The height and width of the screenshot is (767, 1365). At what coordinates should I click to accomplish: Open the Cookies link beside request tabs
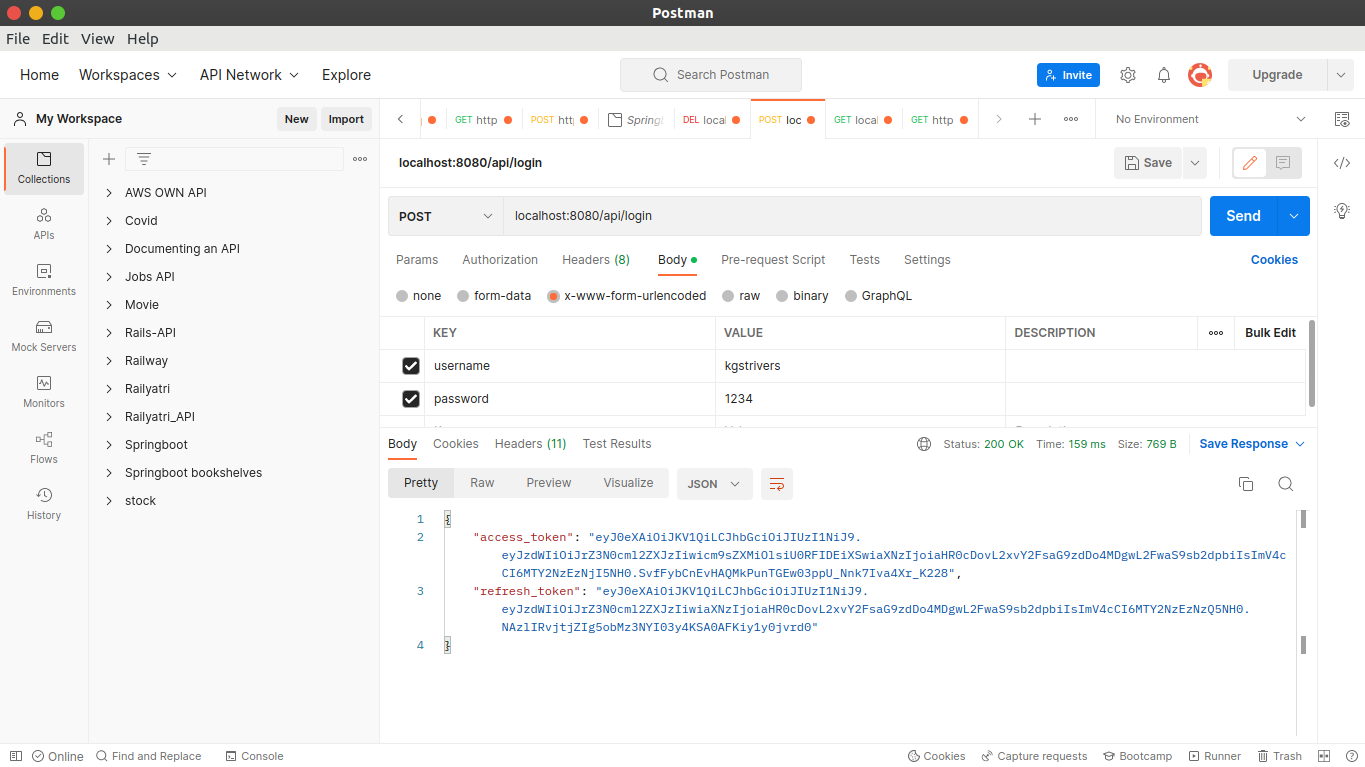[x=1274, y=260]
